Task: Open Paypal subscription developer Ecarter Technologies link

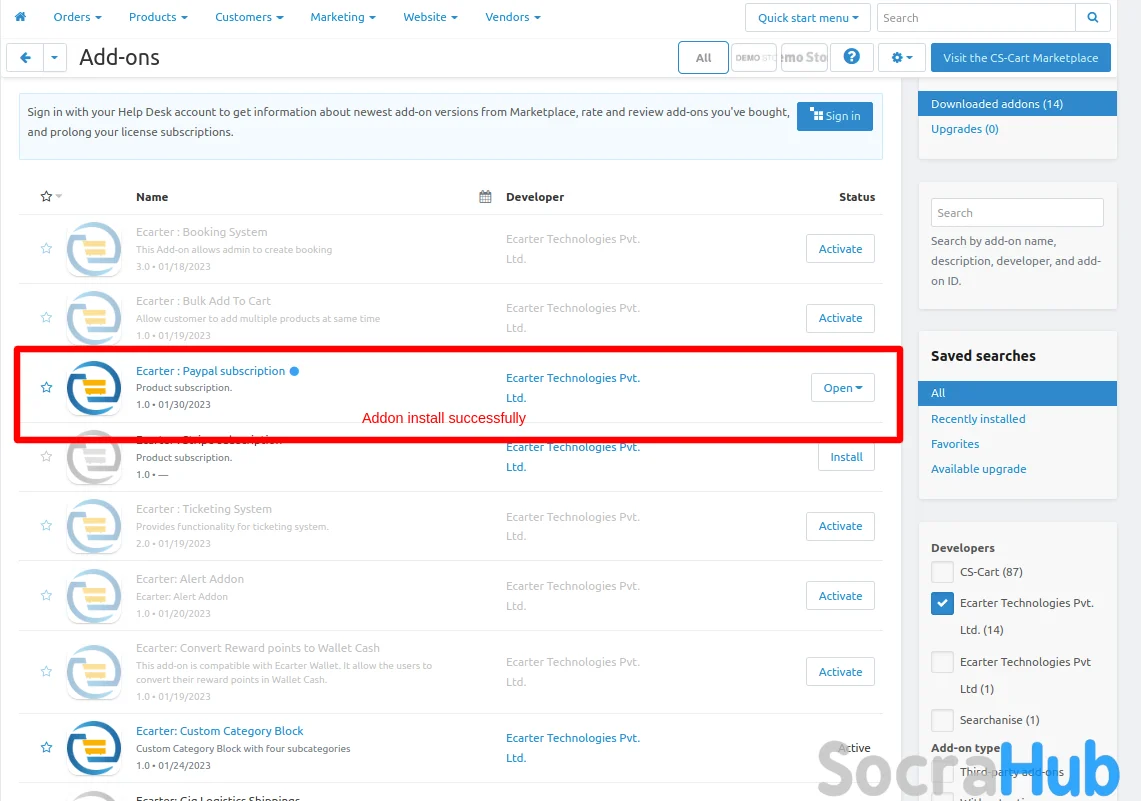Action: [573, 388]
